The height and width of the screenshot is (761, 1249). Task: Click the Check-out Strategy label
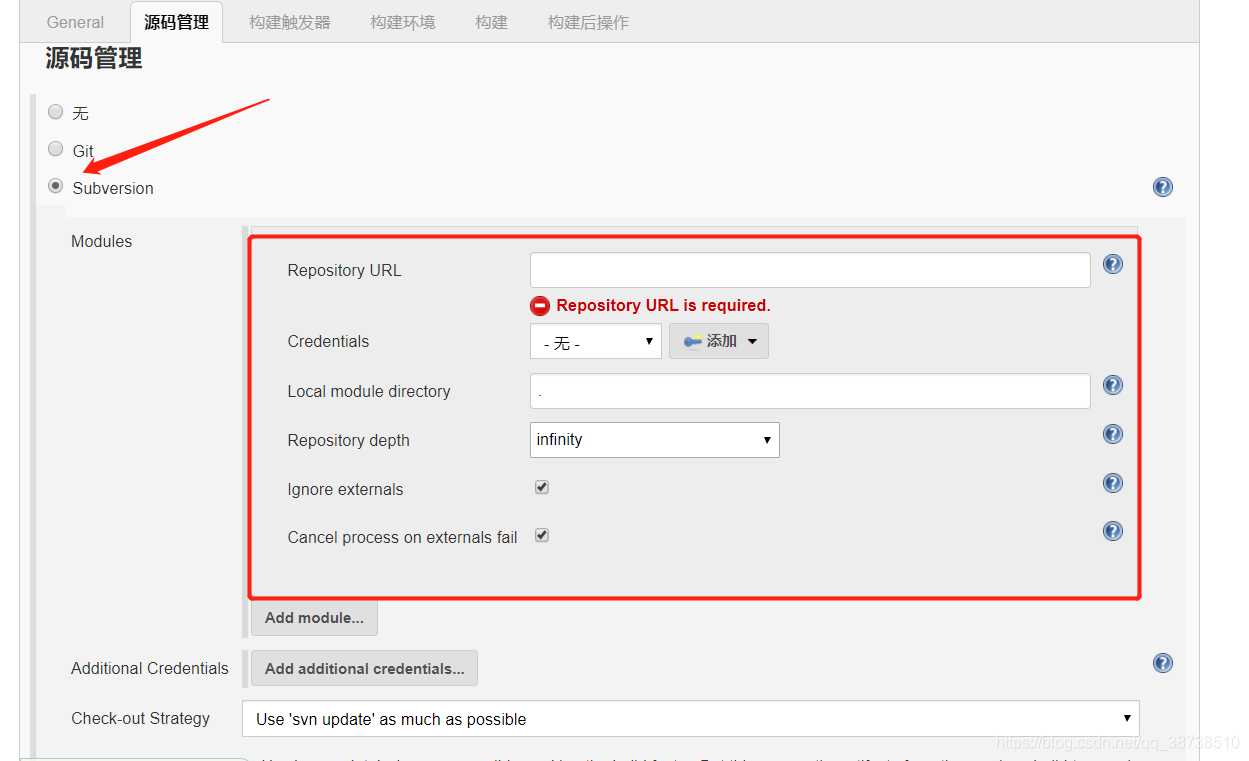click(x=141, y=718)
